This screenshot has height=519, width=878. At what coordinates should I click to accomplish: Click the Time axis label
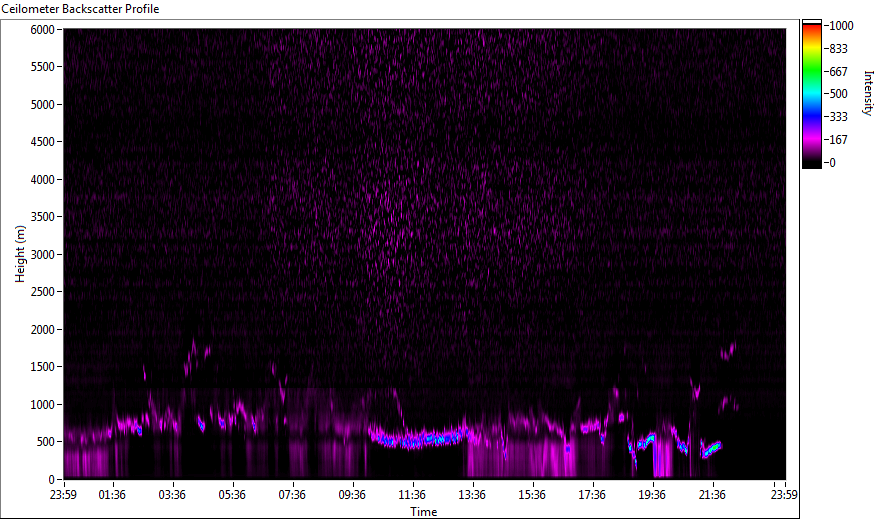click(423, 512)
